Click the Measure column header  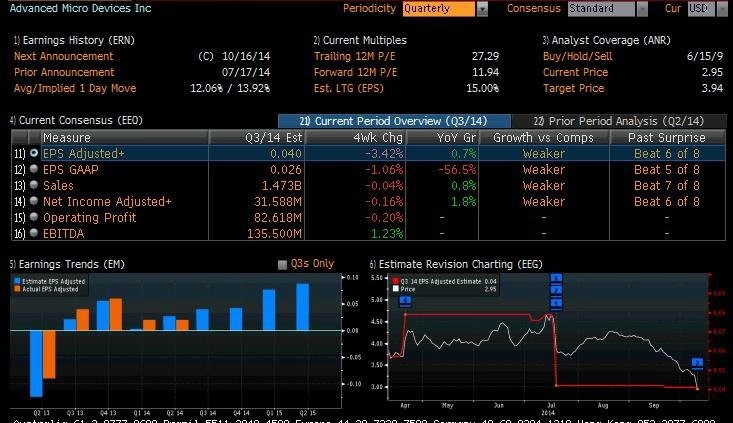124,137
